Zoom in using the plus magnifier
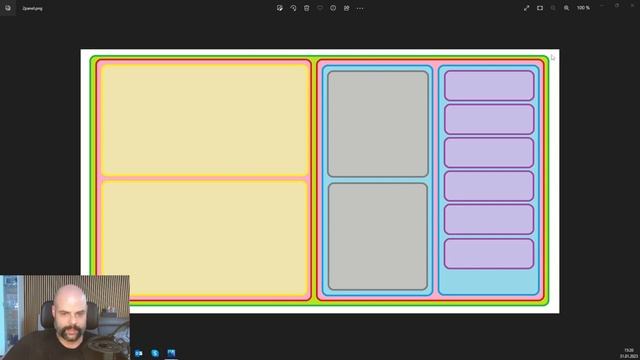640x360 pixels. 567,8
